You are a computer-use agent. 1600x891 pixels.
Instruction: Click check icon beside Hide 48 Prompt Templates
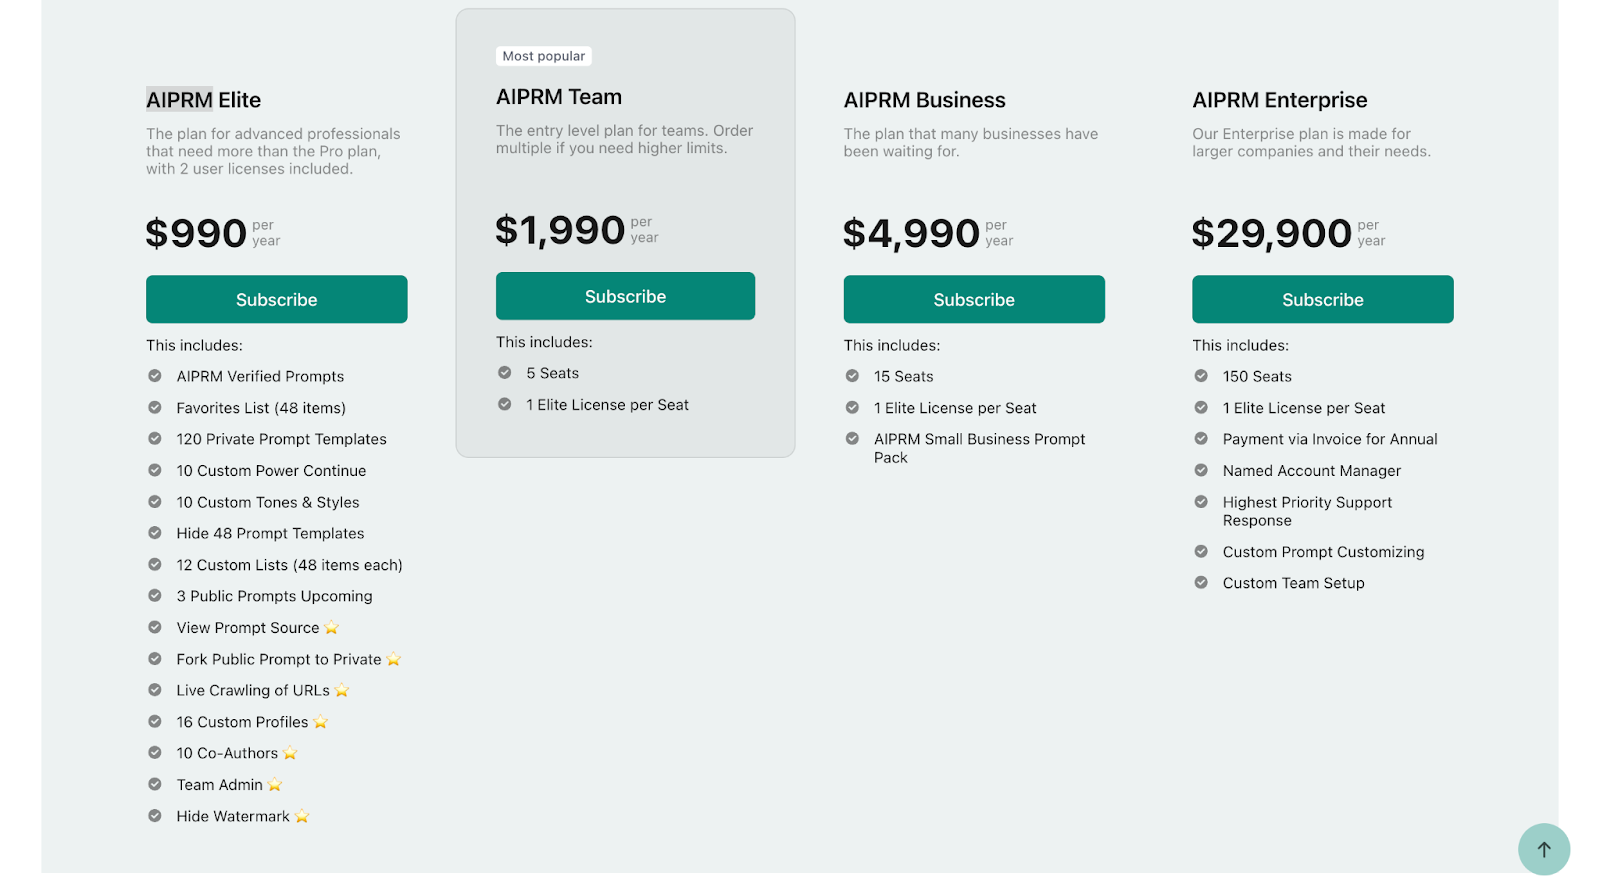click(x=155, y=533)
